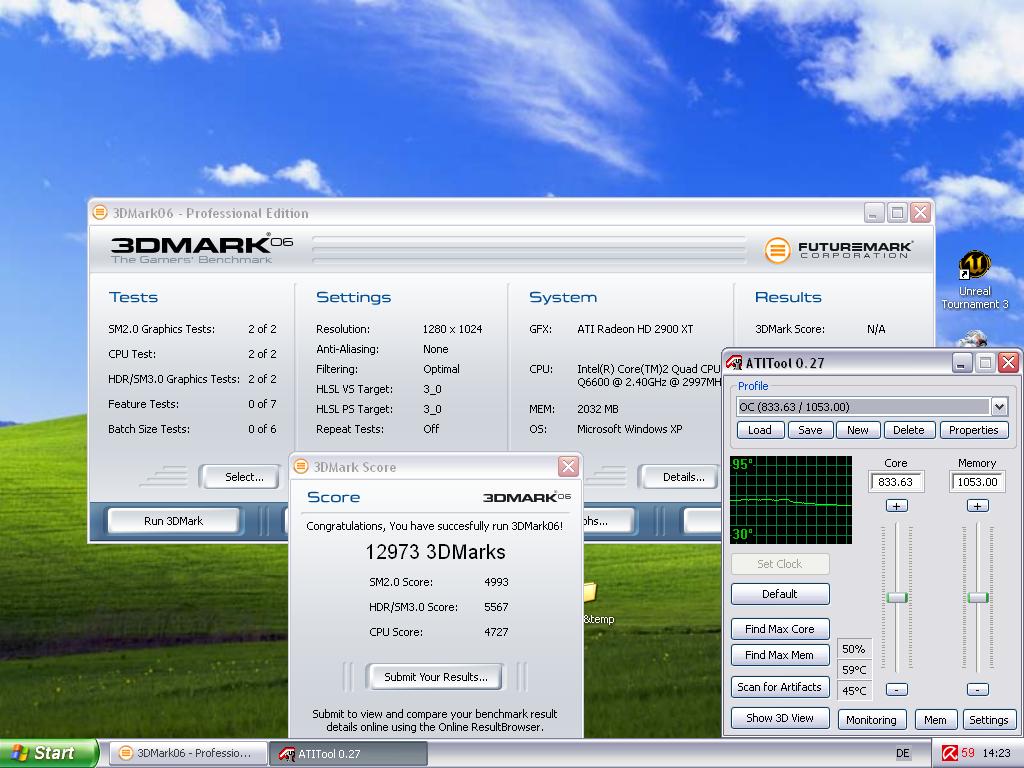The width and height of the screenshot is (1024, 768).
Task: Click the Resolution value 1280 x 1024
Action: click(452, 329)
